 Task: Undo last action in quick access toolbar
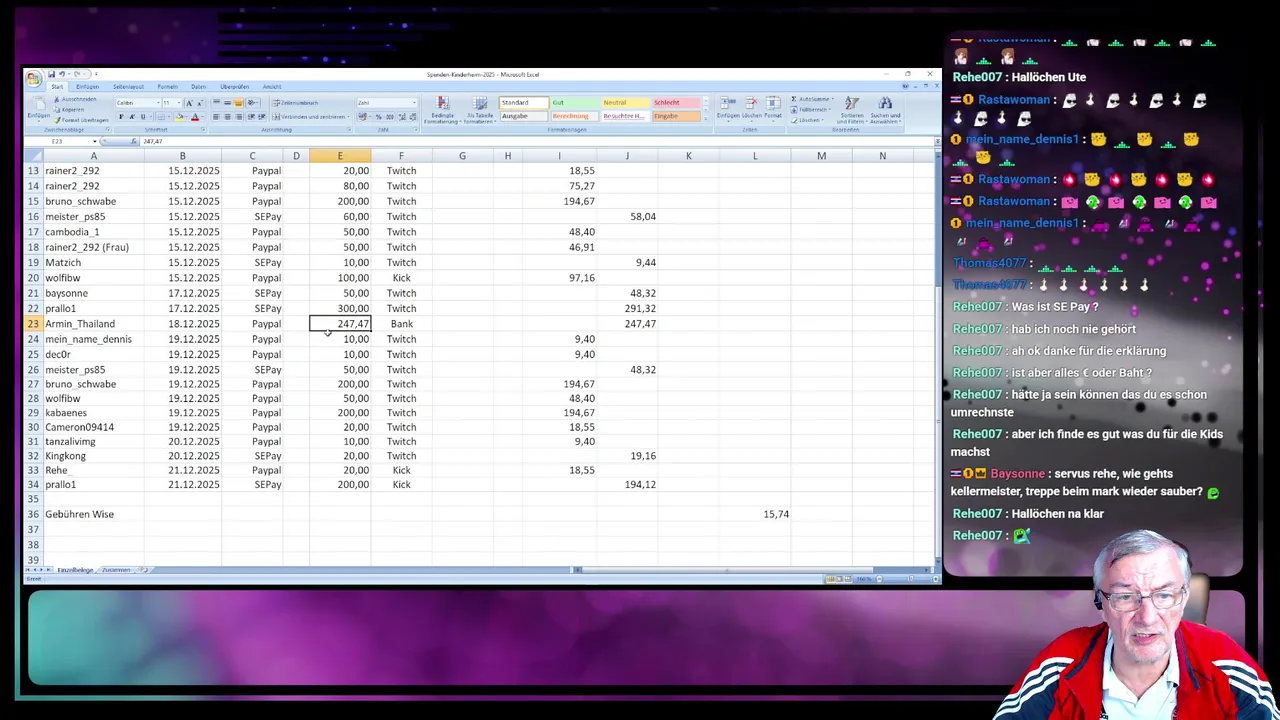coord(62,74)
